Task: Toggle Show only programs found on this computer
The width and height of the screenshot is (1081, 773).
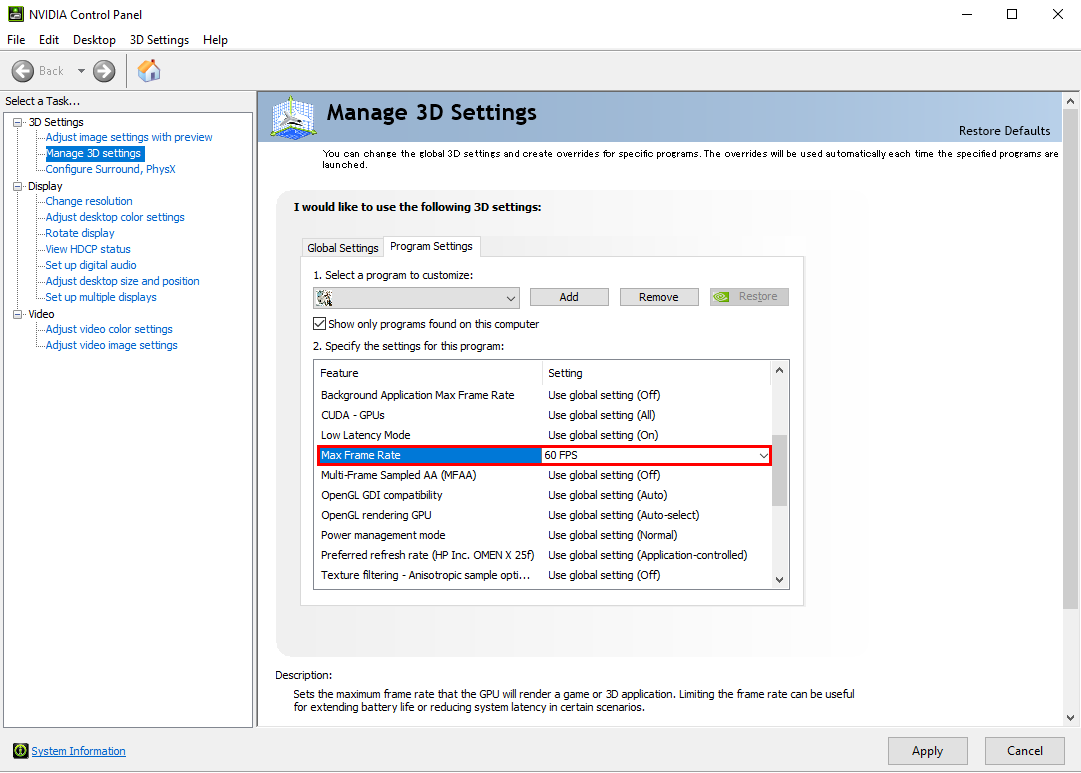Action: coord(319,323)
